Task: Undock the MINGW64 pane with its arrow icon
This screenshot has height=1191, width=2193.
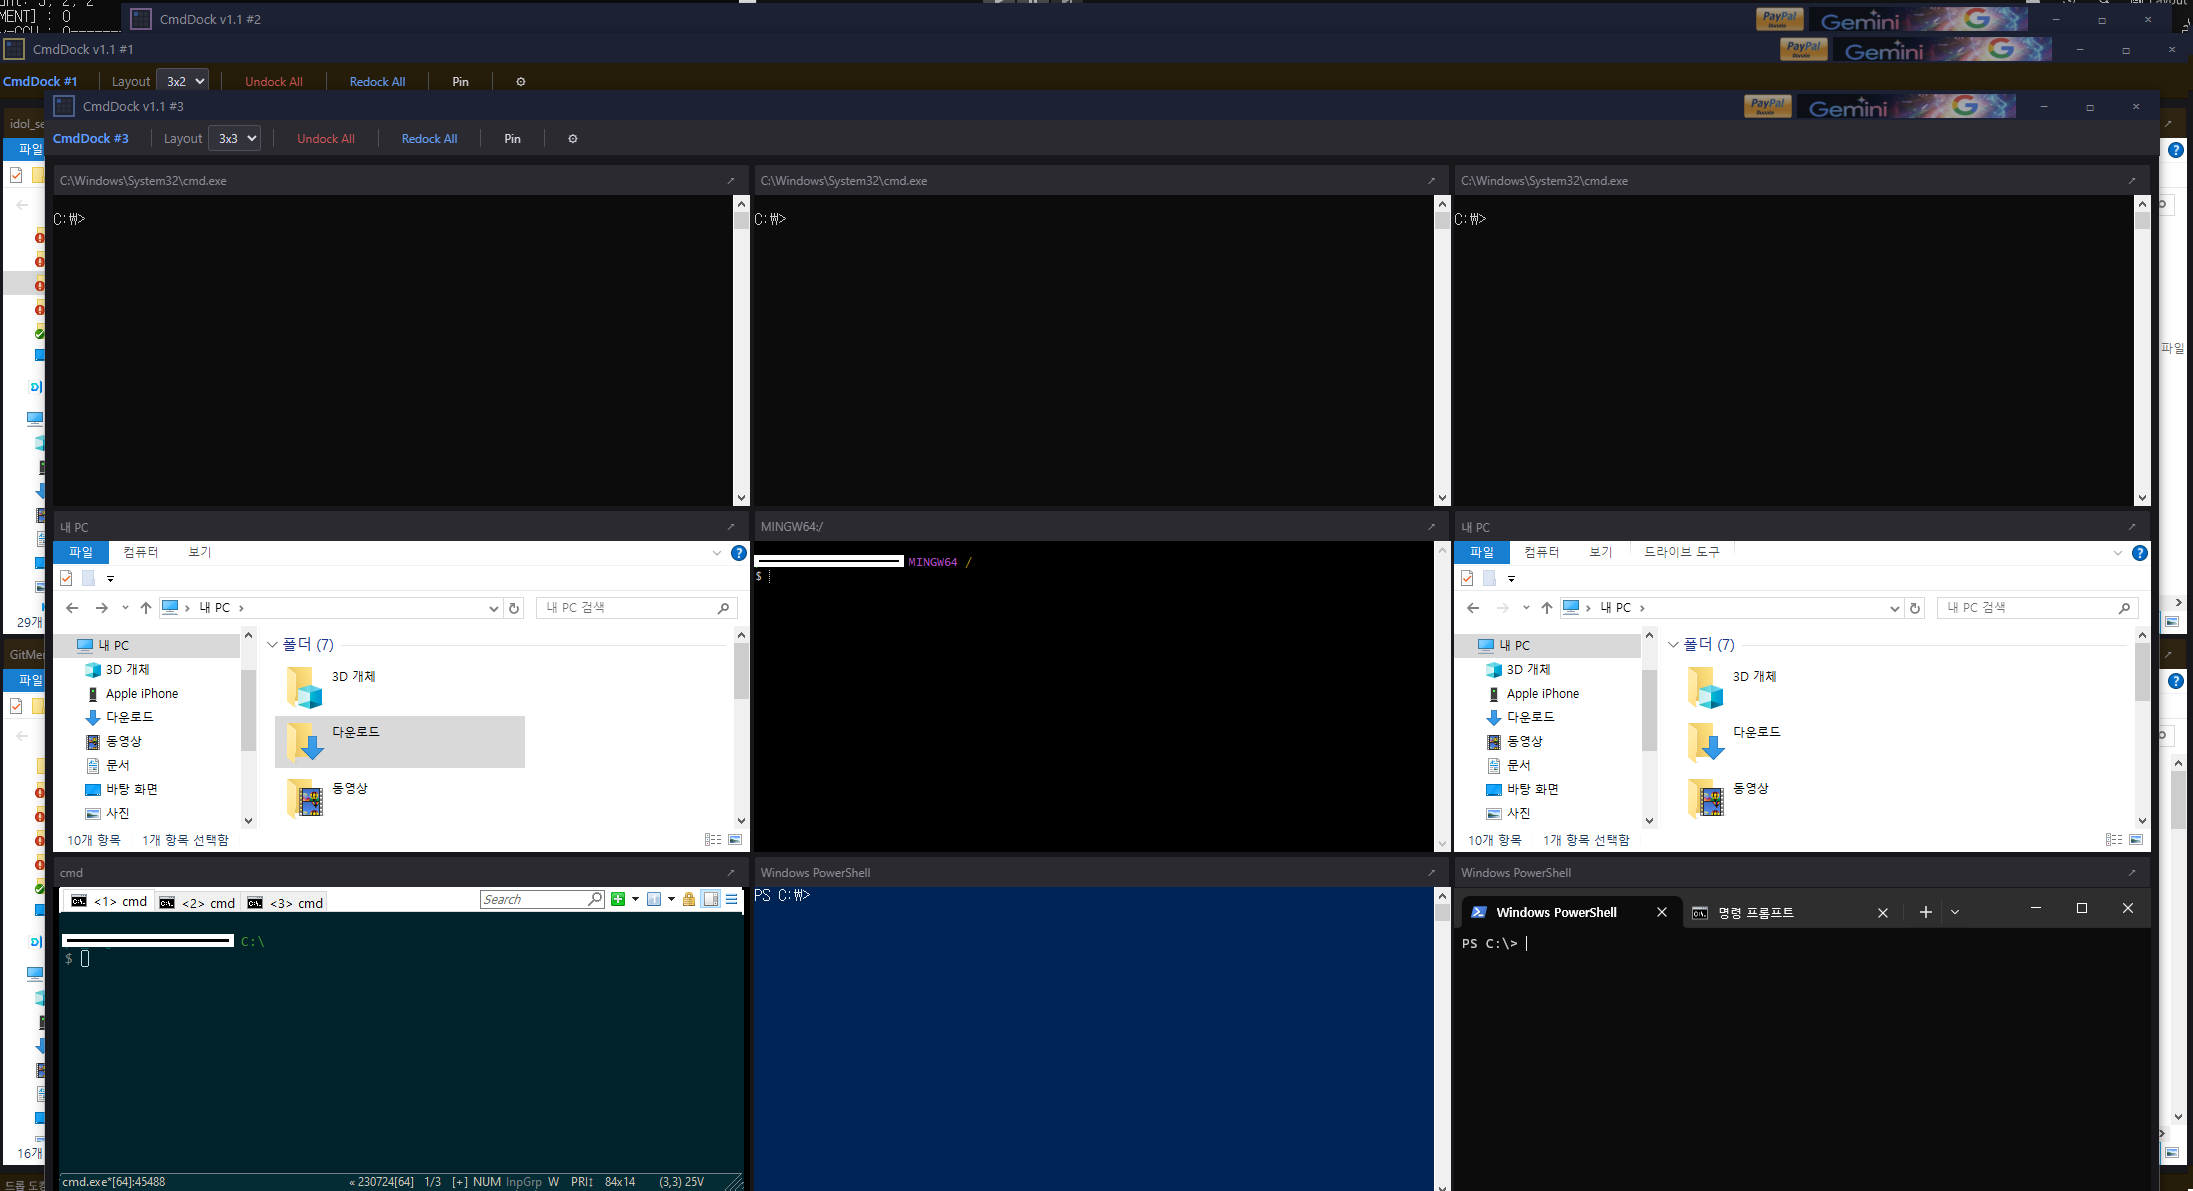Action: 1431,527
